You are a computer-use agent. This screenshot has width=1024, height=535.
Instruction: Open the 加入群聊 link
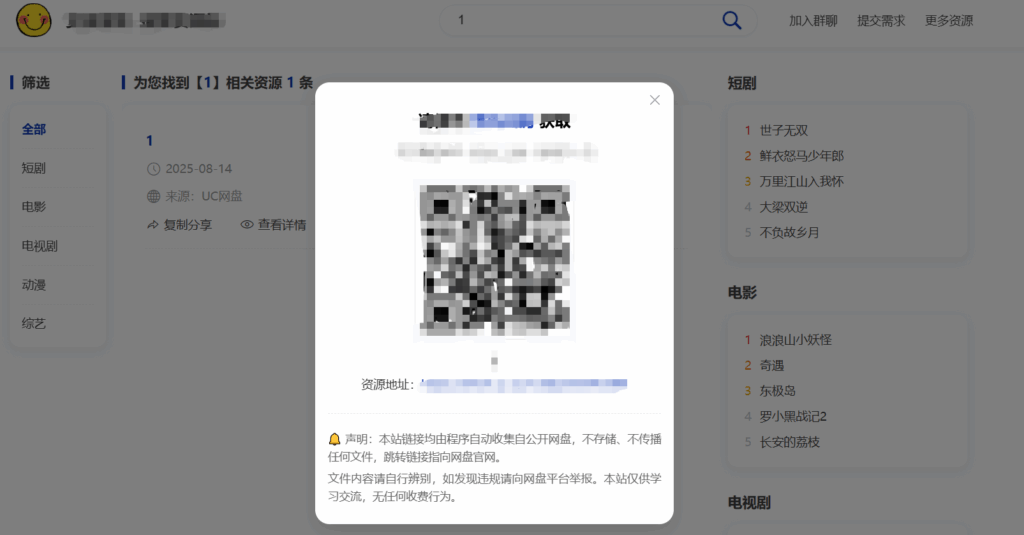coord(813,21)
